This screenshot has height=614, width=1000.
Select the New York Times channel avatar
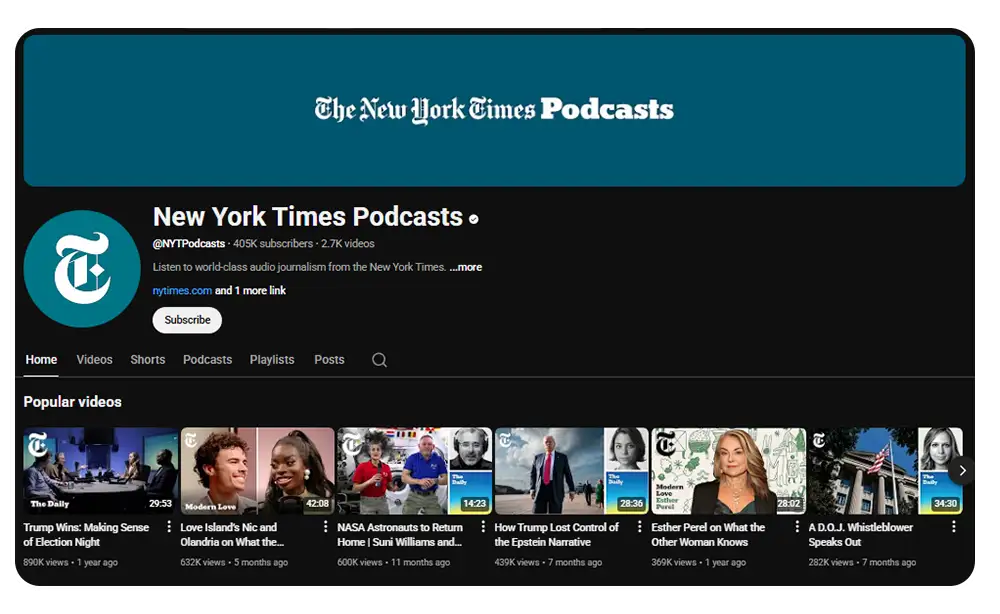[82, 267]
